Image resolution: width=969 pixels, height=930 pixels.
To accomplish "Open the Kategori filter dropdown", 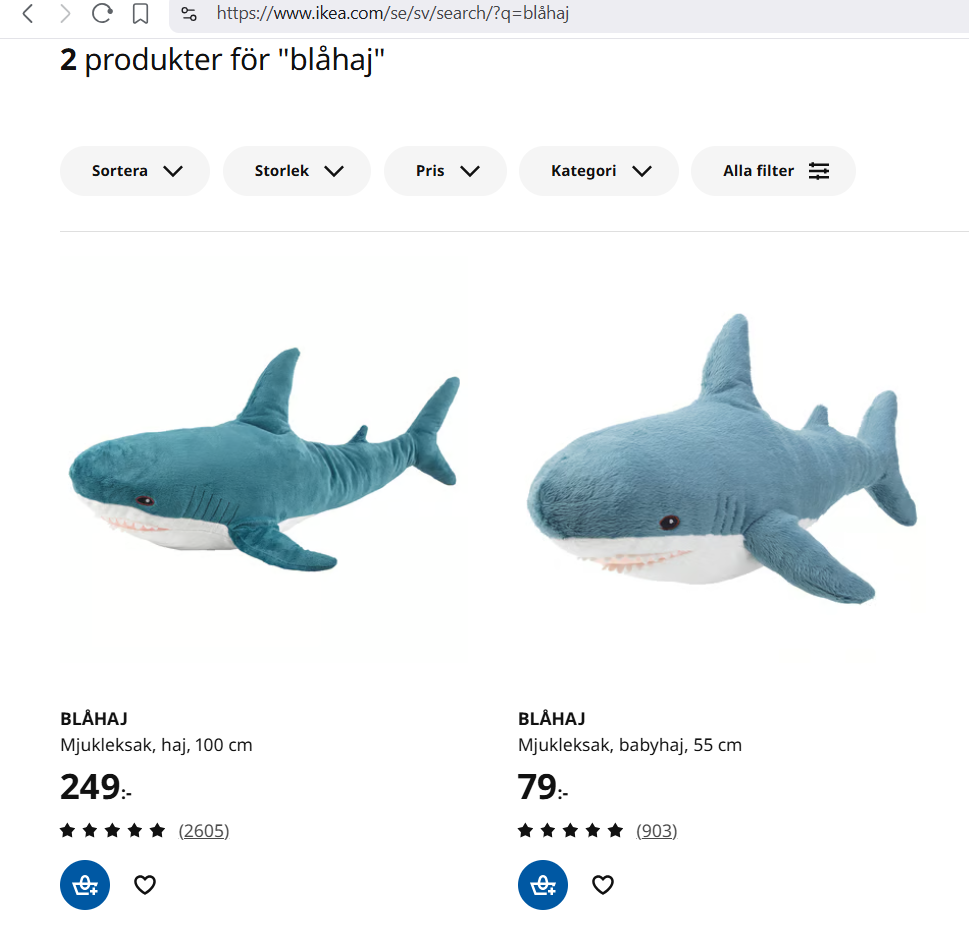I will click(x=599, y=171).
